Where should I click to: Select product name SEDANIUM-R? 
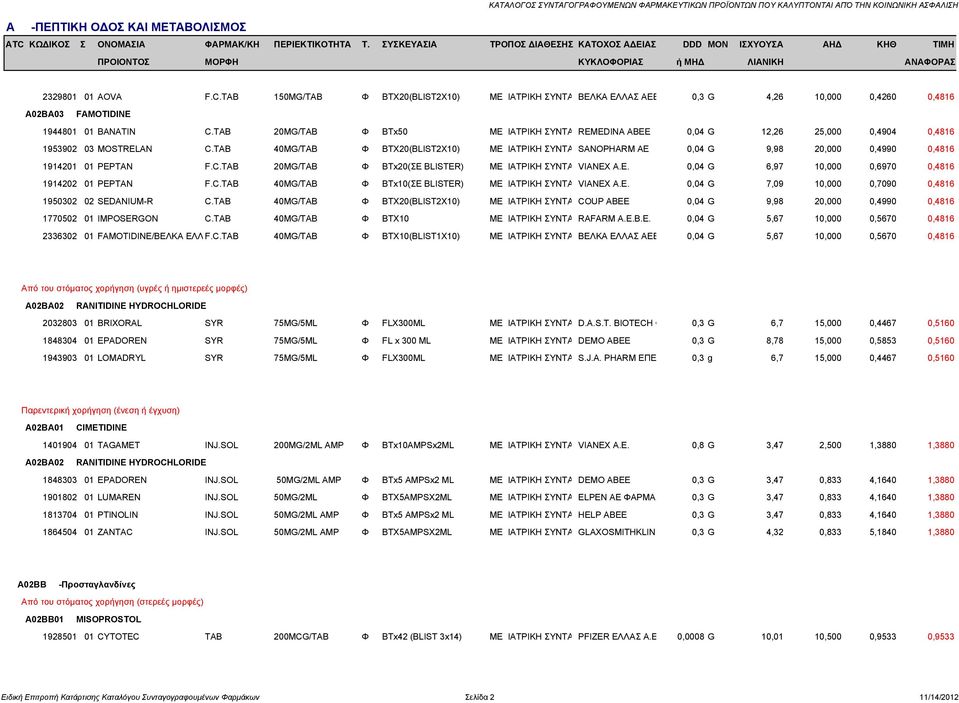(125, 201)
